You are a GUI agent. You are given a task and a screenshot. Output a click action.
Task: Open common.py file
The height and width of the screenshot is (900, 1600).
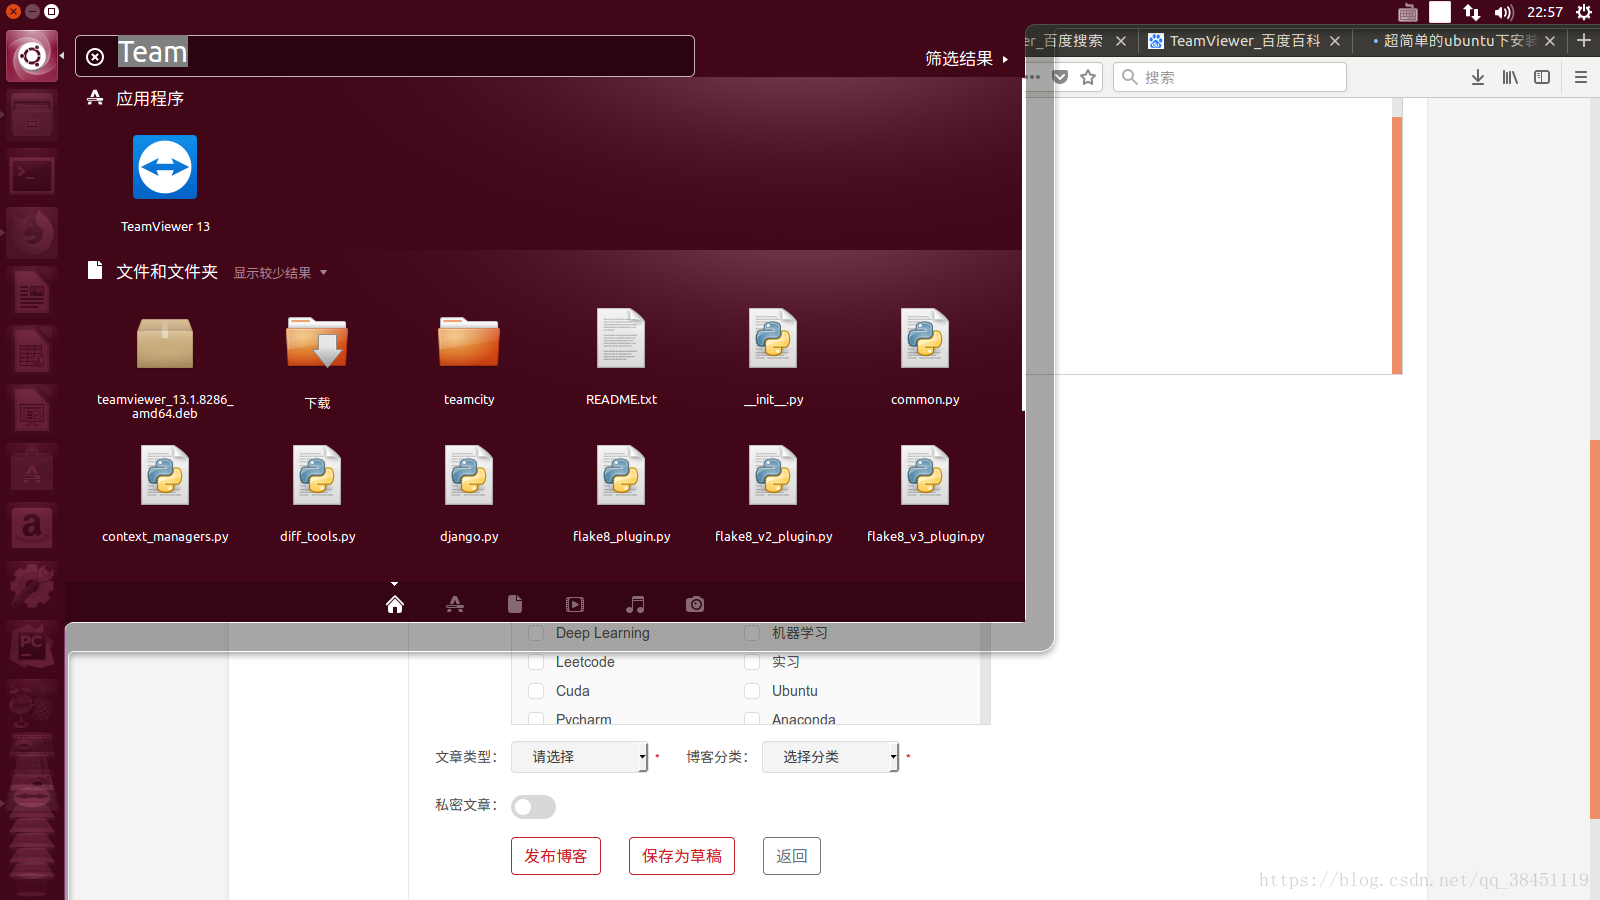(925, 338)
